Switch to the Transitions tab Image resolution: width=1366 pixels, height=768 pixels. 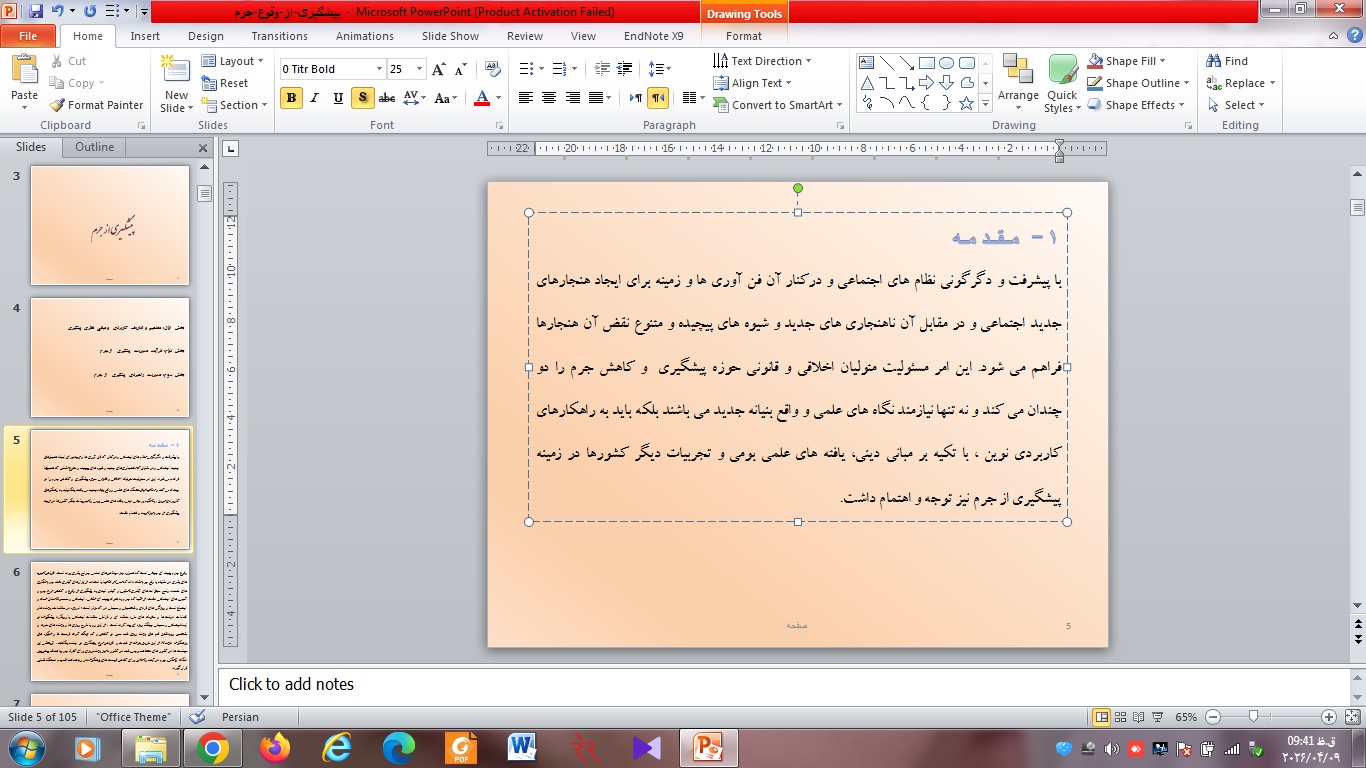point(280,36)
